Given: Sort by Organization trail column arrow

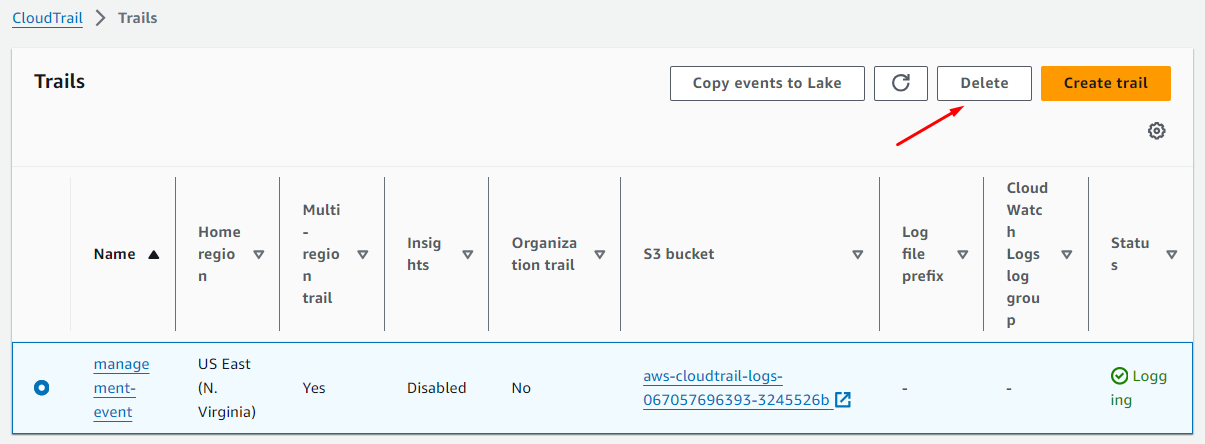Looking at the screenshot, I should click(599, 254).
